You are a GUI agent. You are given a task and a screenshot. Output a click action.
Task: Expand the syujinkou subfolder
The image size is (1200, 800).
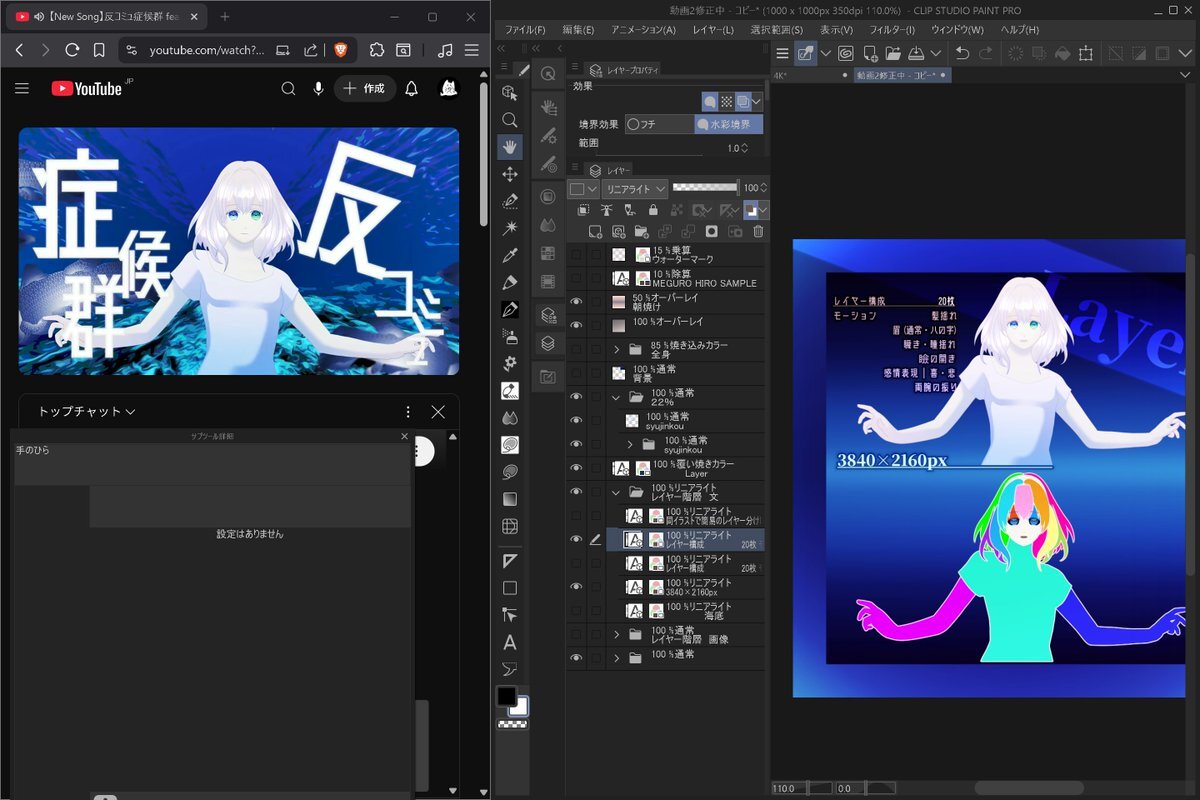pyautogui.click(x=630, y=444)
